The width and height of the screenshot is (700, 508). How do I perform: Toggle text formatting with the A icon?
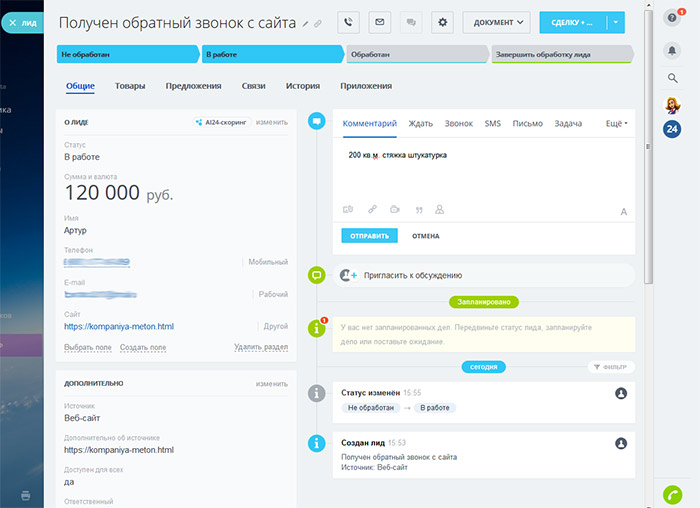[623, 211]
